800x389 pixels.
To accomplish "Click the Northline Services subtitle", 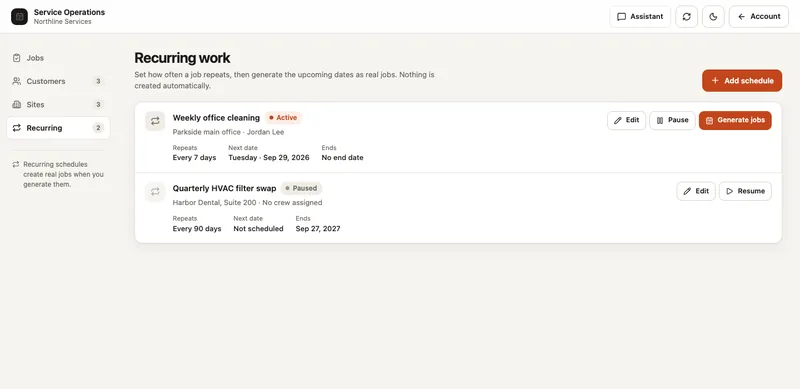I will (63, 21).
